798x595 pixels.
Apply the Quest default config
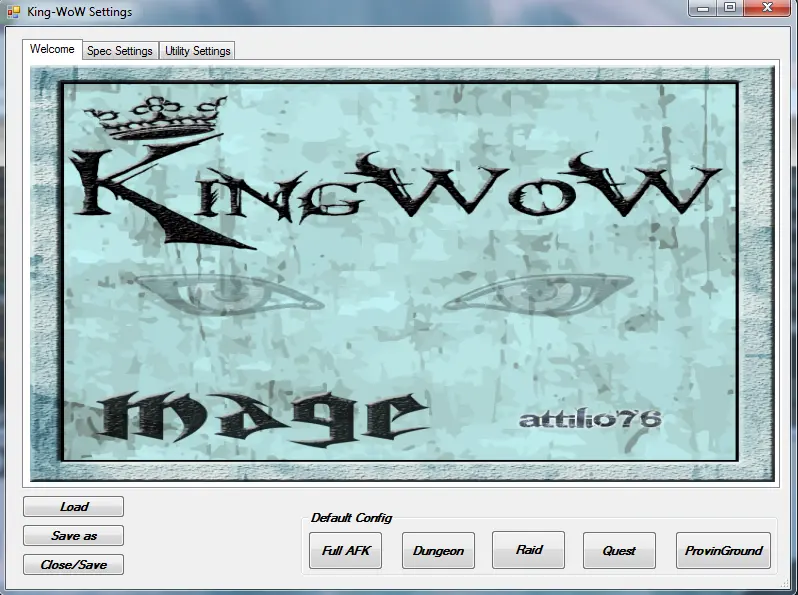(x=619, y=550)
